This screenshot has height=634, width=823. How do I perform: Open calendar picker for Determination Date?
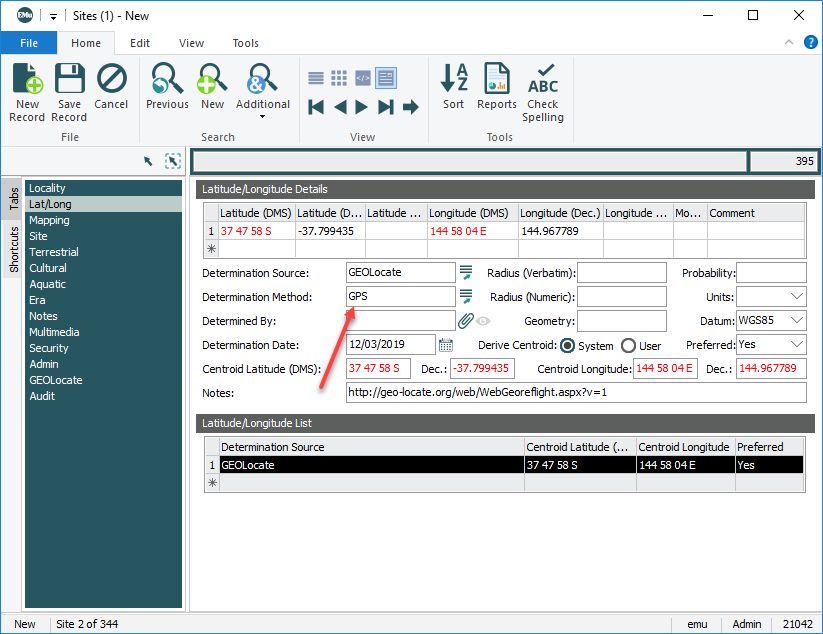coord(446,345)
